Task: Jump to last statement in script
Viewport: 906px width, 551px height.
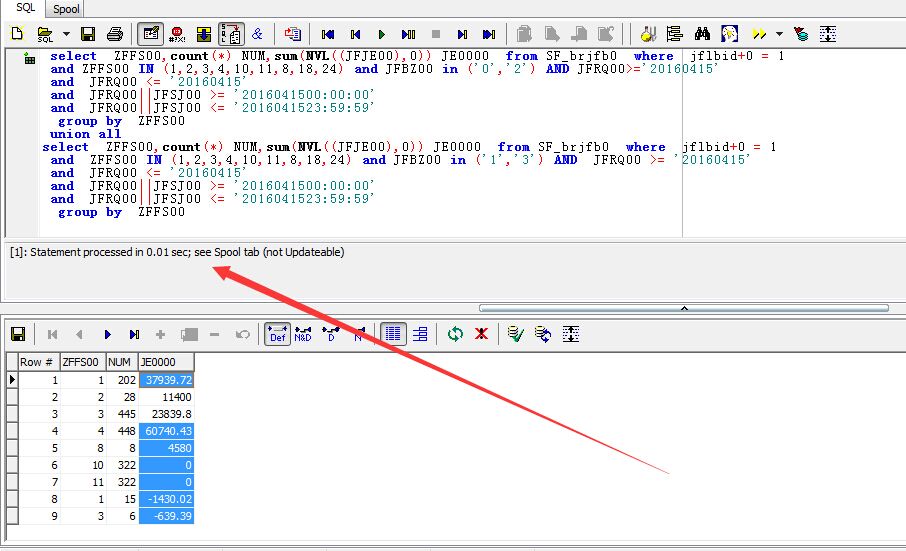Action: click(489, 34)
